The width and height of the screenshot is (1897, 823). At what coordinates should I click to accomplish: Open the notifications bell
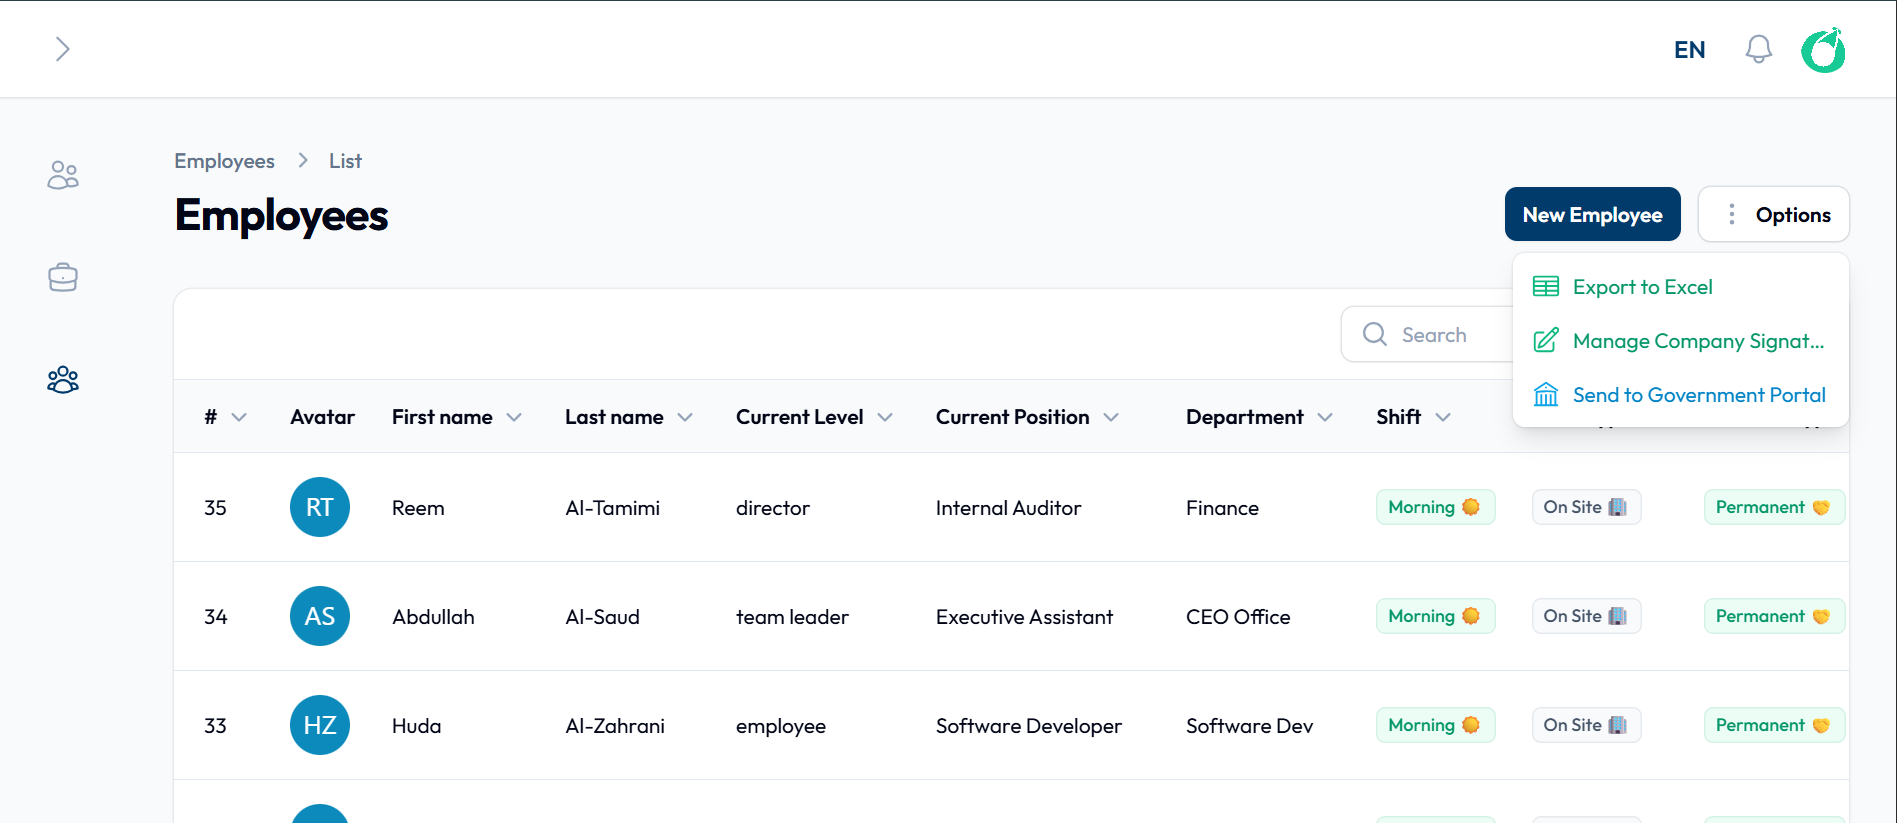(x=1758, y=49)
